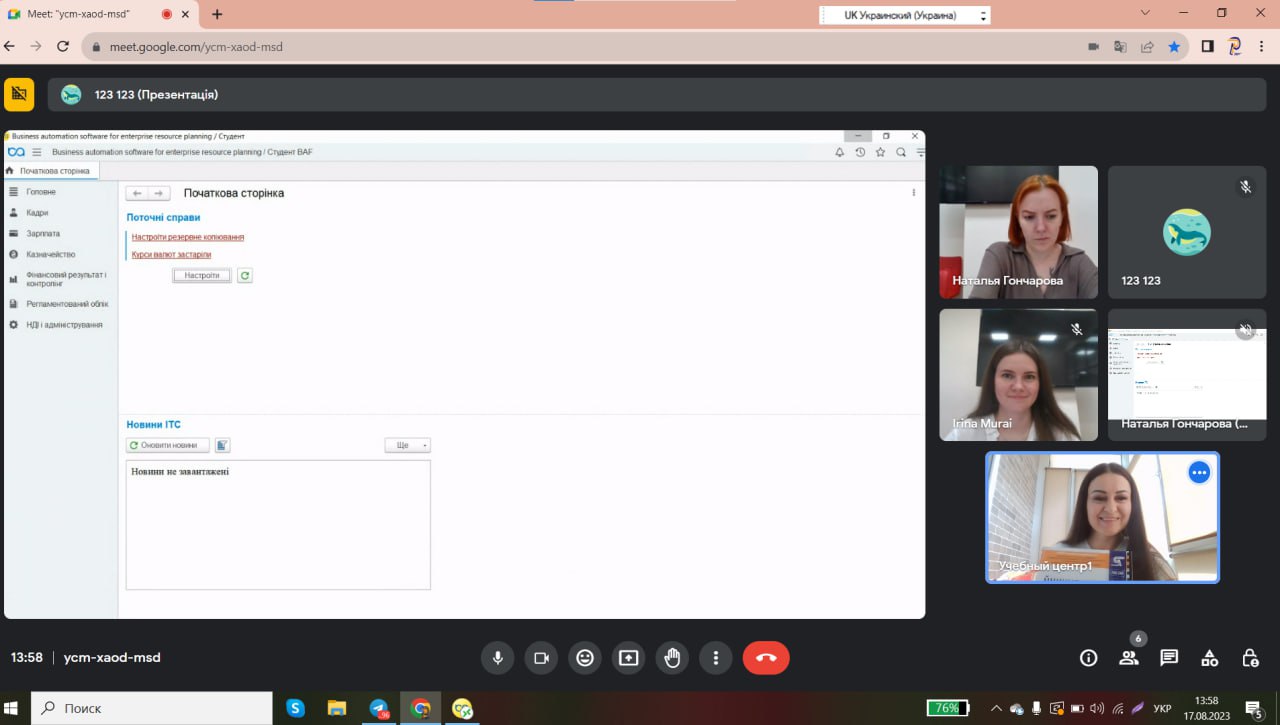The height and width of the screenshot is (725, 1280).
Task: Click the present screen button
Action: click(x=628, y=658)
